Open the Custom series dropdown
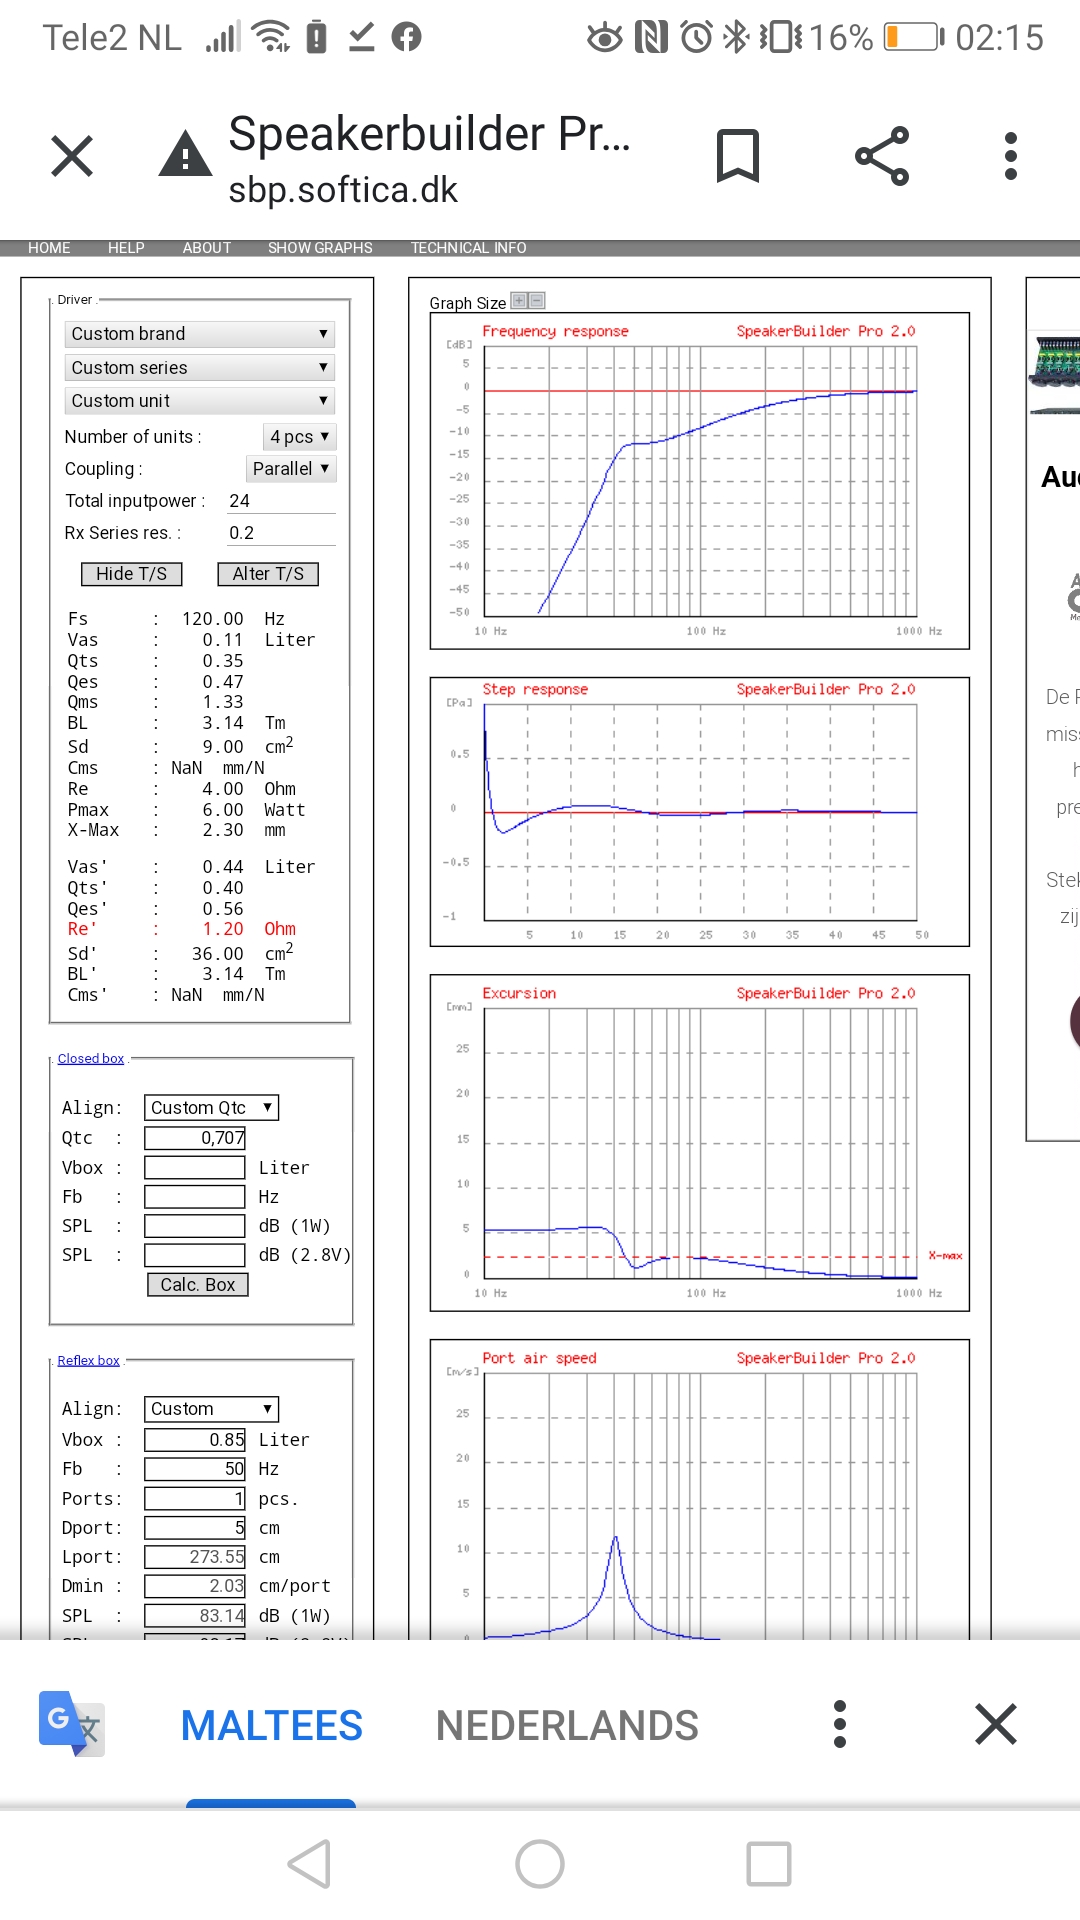 tap(199, 367)
